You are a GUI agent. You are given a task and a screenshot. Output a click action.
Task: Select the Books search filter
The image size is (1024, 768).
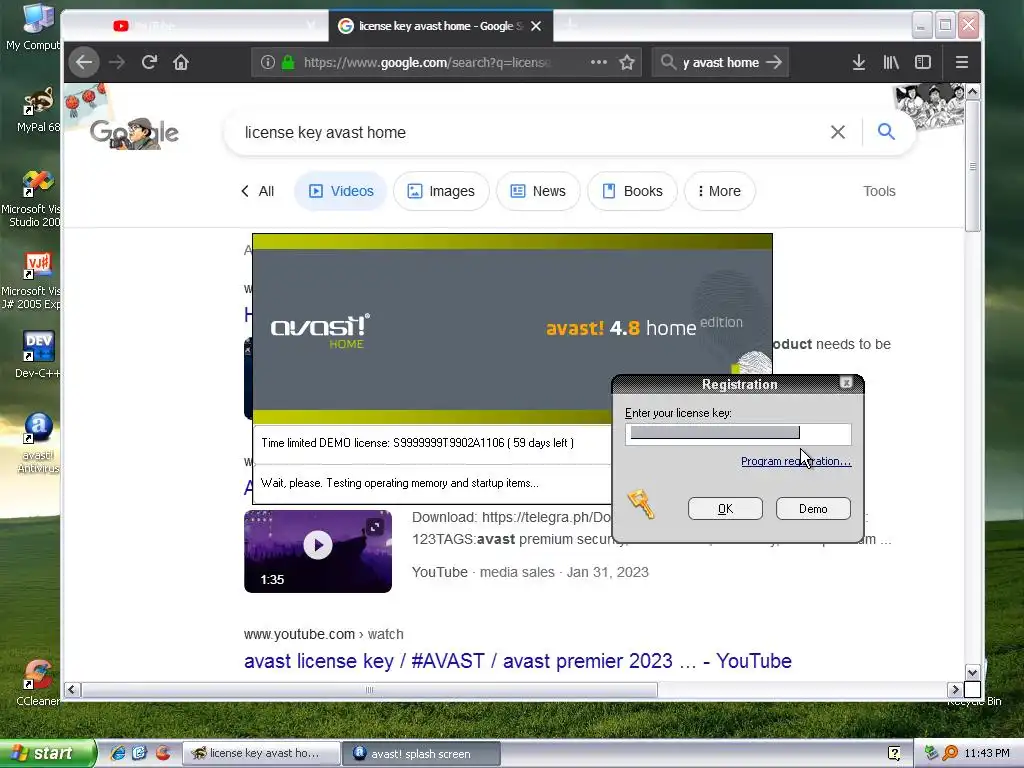point(632,191)
